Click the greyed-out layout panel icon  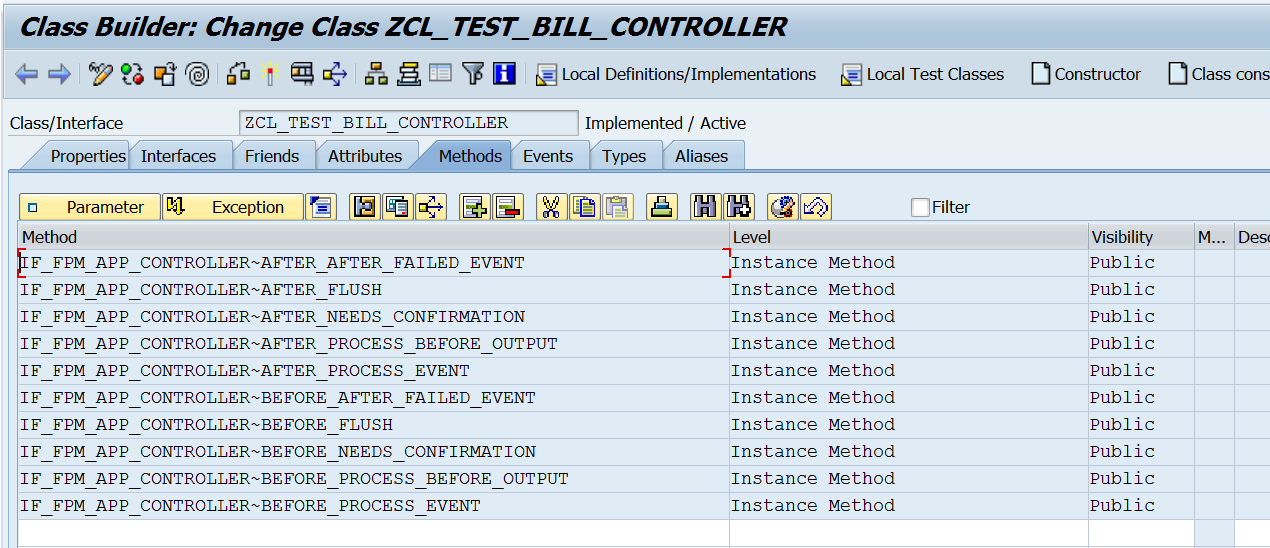440,74
